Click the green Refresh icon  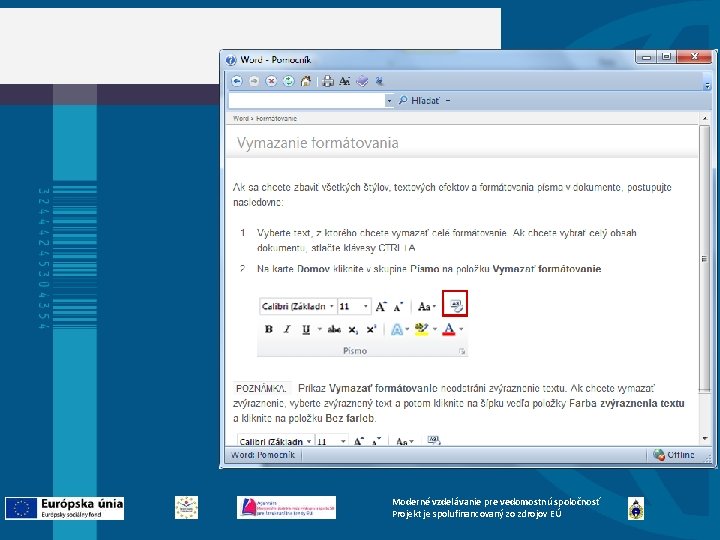288,81
